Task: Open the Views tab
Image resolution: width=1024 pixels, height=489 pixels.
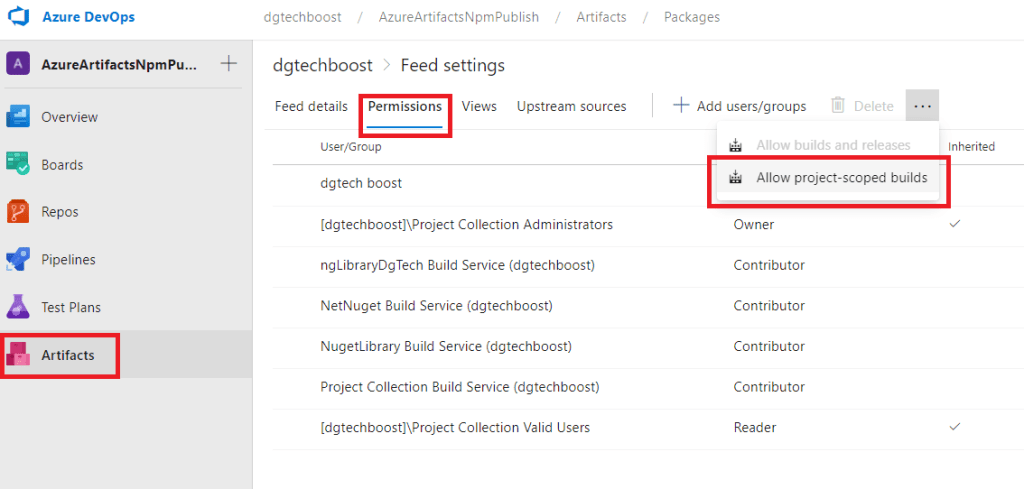Action: [479, 106]
